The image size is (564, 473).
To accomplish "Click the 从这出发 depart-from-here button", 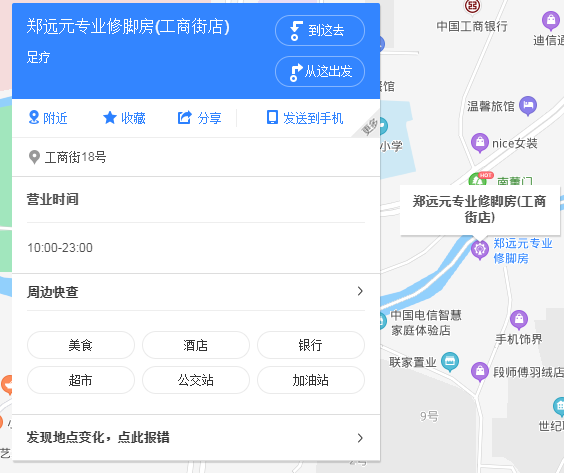I will (x=320, y=71).
